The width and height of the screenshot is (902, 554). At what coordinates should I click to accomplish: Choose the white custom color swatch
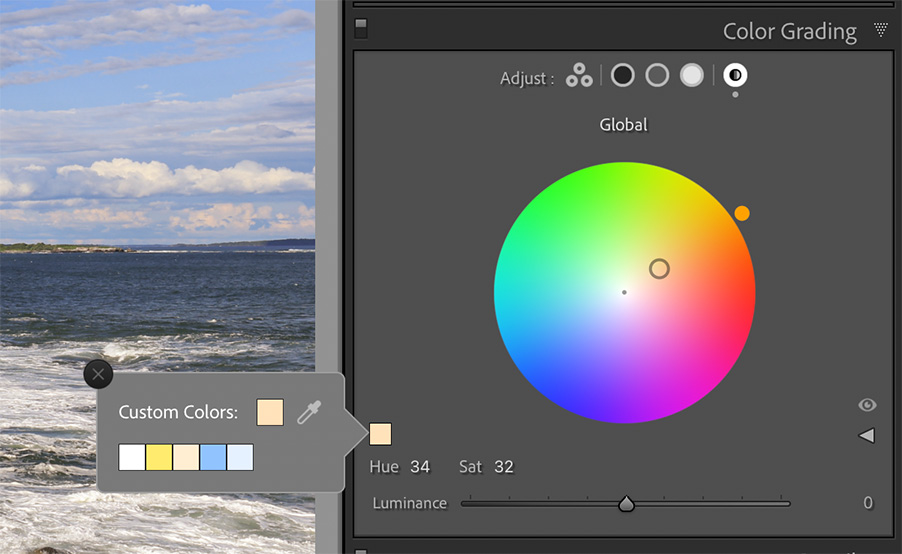tap(132, 457)
